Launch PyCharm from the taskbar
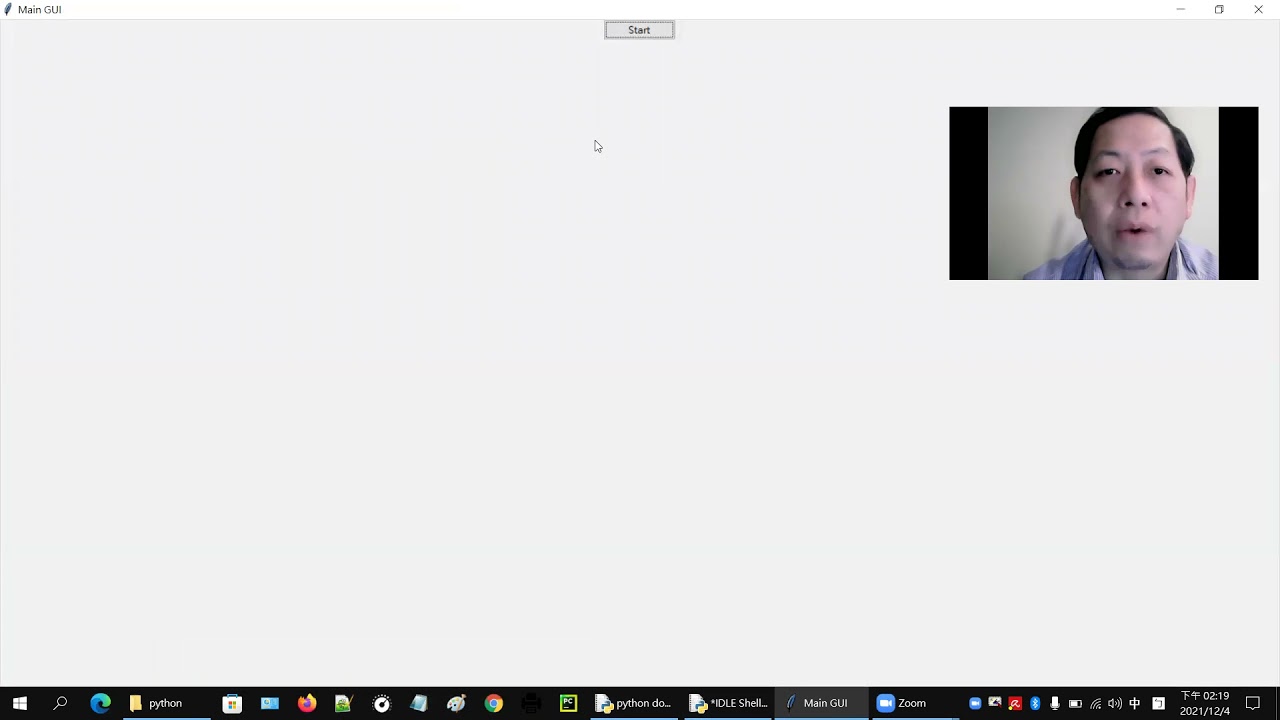1280x720 pixels. point(568,703)
